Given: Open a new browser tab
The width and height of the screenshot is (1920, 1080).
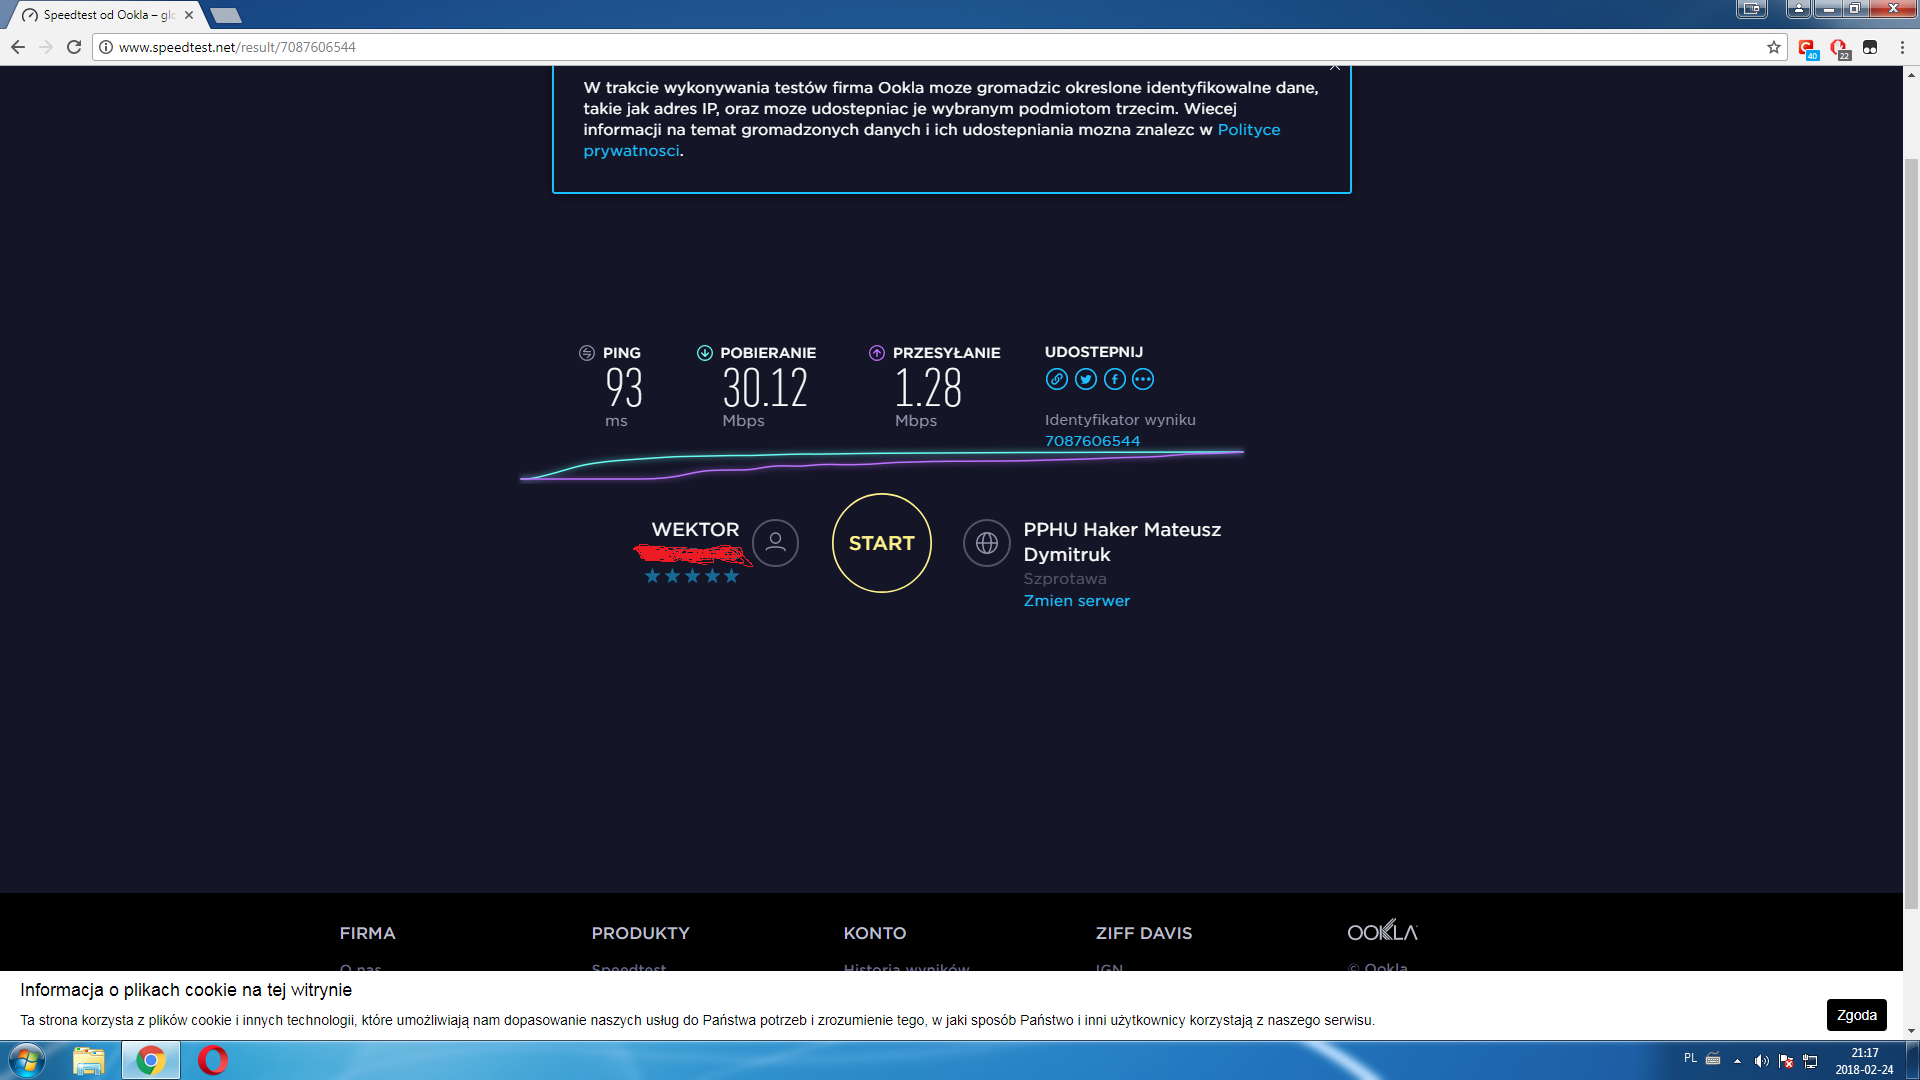Looking at the screenshot, I should coord(226,15).
